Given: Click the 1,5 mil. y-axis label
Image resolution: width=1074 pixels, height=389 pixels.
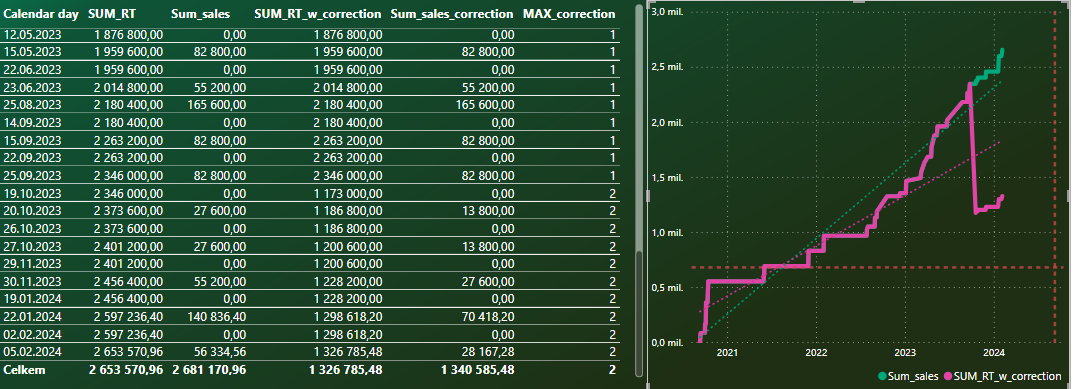Looking at the screenshot, I should pyautogui.click(x=668, y=177).
